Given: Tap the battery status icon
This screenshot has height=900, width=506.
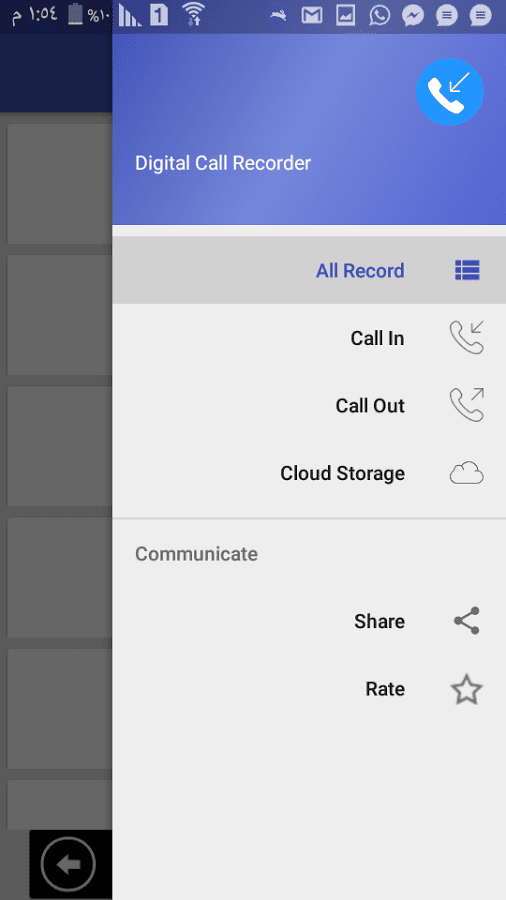Looking at the screenshot, I should click(x=75, y=14).
